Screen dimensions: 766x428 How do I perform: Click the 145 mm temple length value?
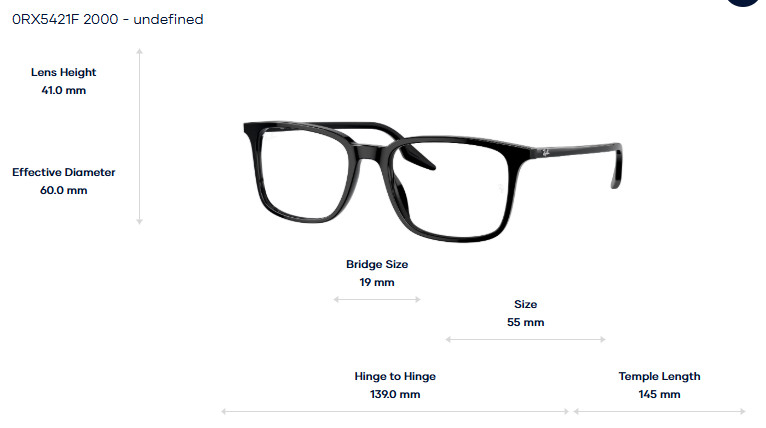point(659,394)
